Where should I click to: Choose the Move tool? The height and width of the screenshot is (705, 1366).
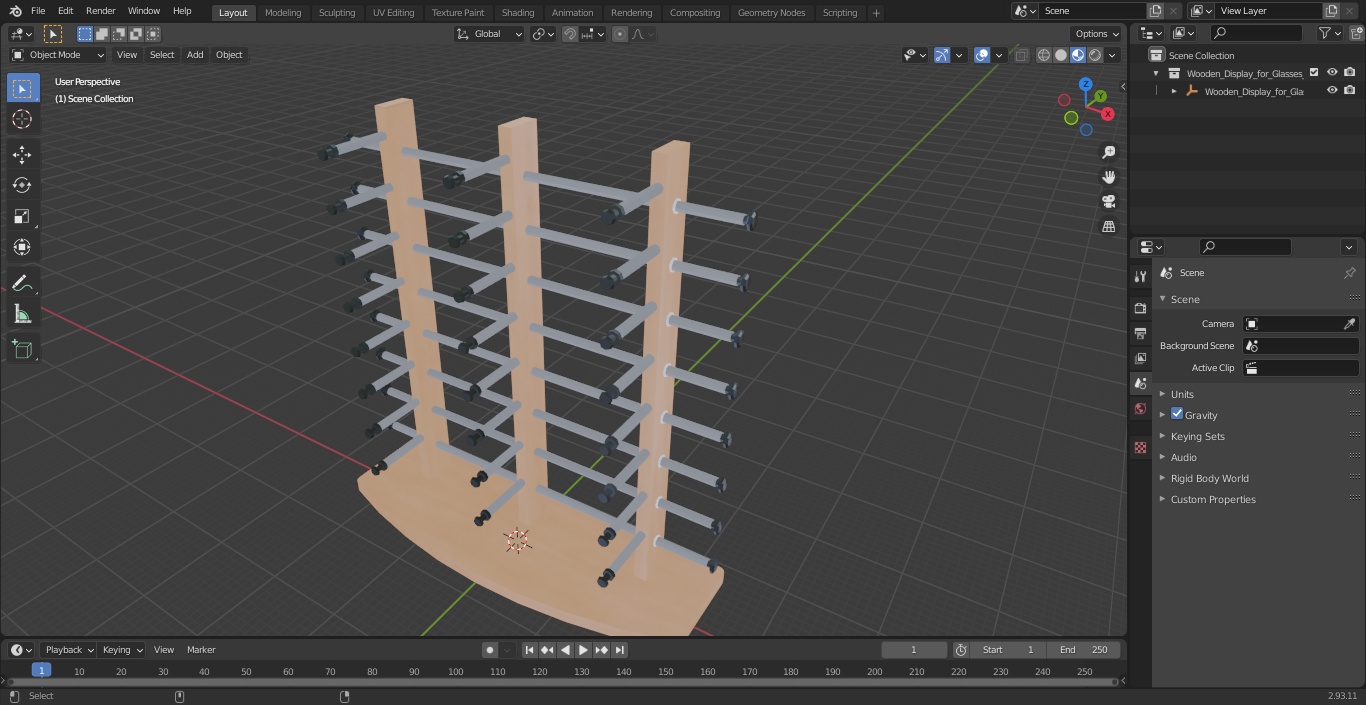click(x=22, y=154)
